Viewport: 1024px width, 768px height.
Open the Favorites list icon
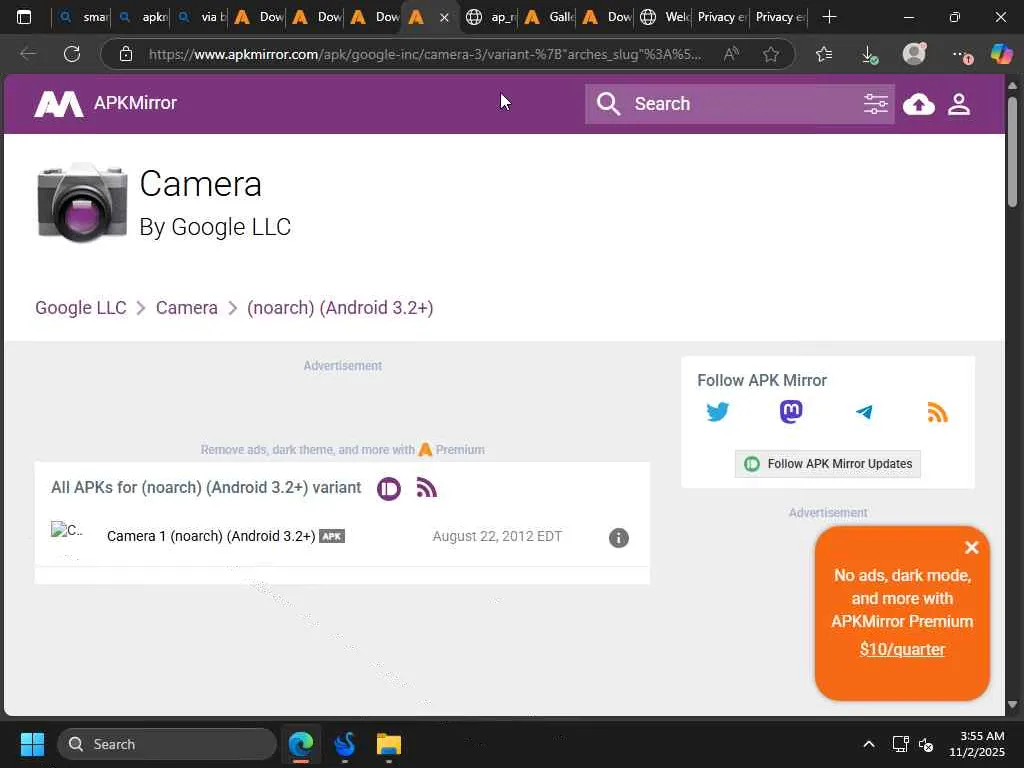pyautogui.click(x=824, y=54)
